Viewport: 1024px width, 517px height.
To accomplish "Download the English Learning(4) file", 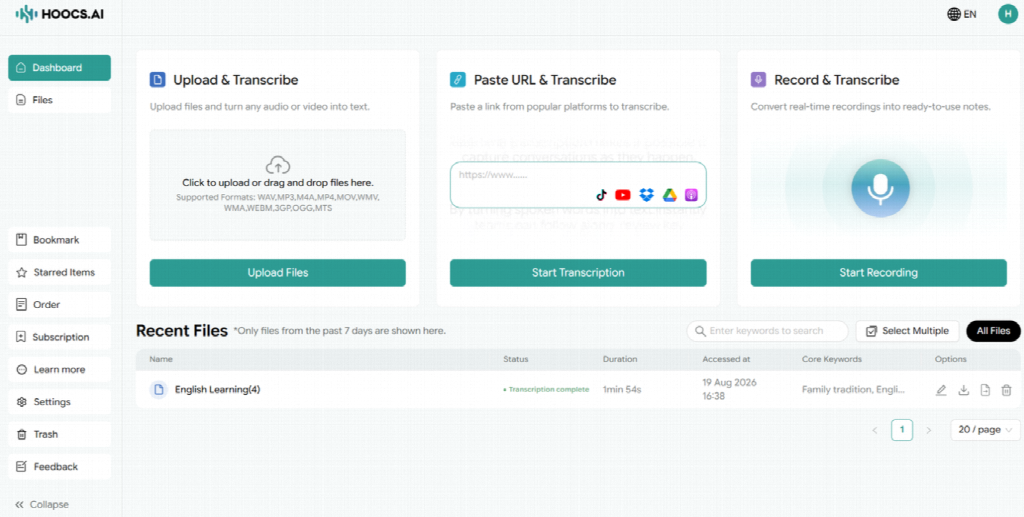I will coord(963,390).
